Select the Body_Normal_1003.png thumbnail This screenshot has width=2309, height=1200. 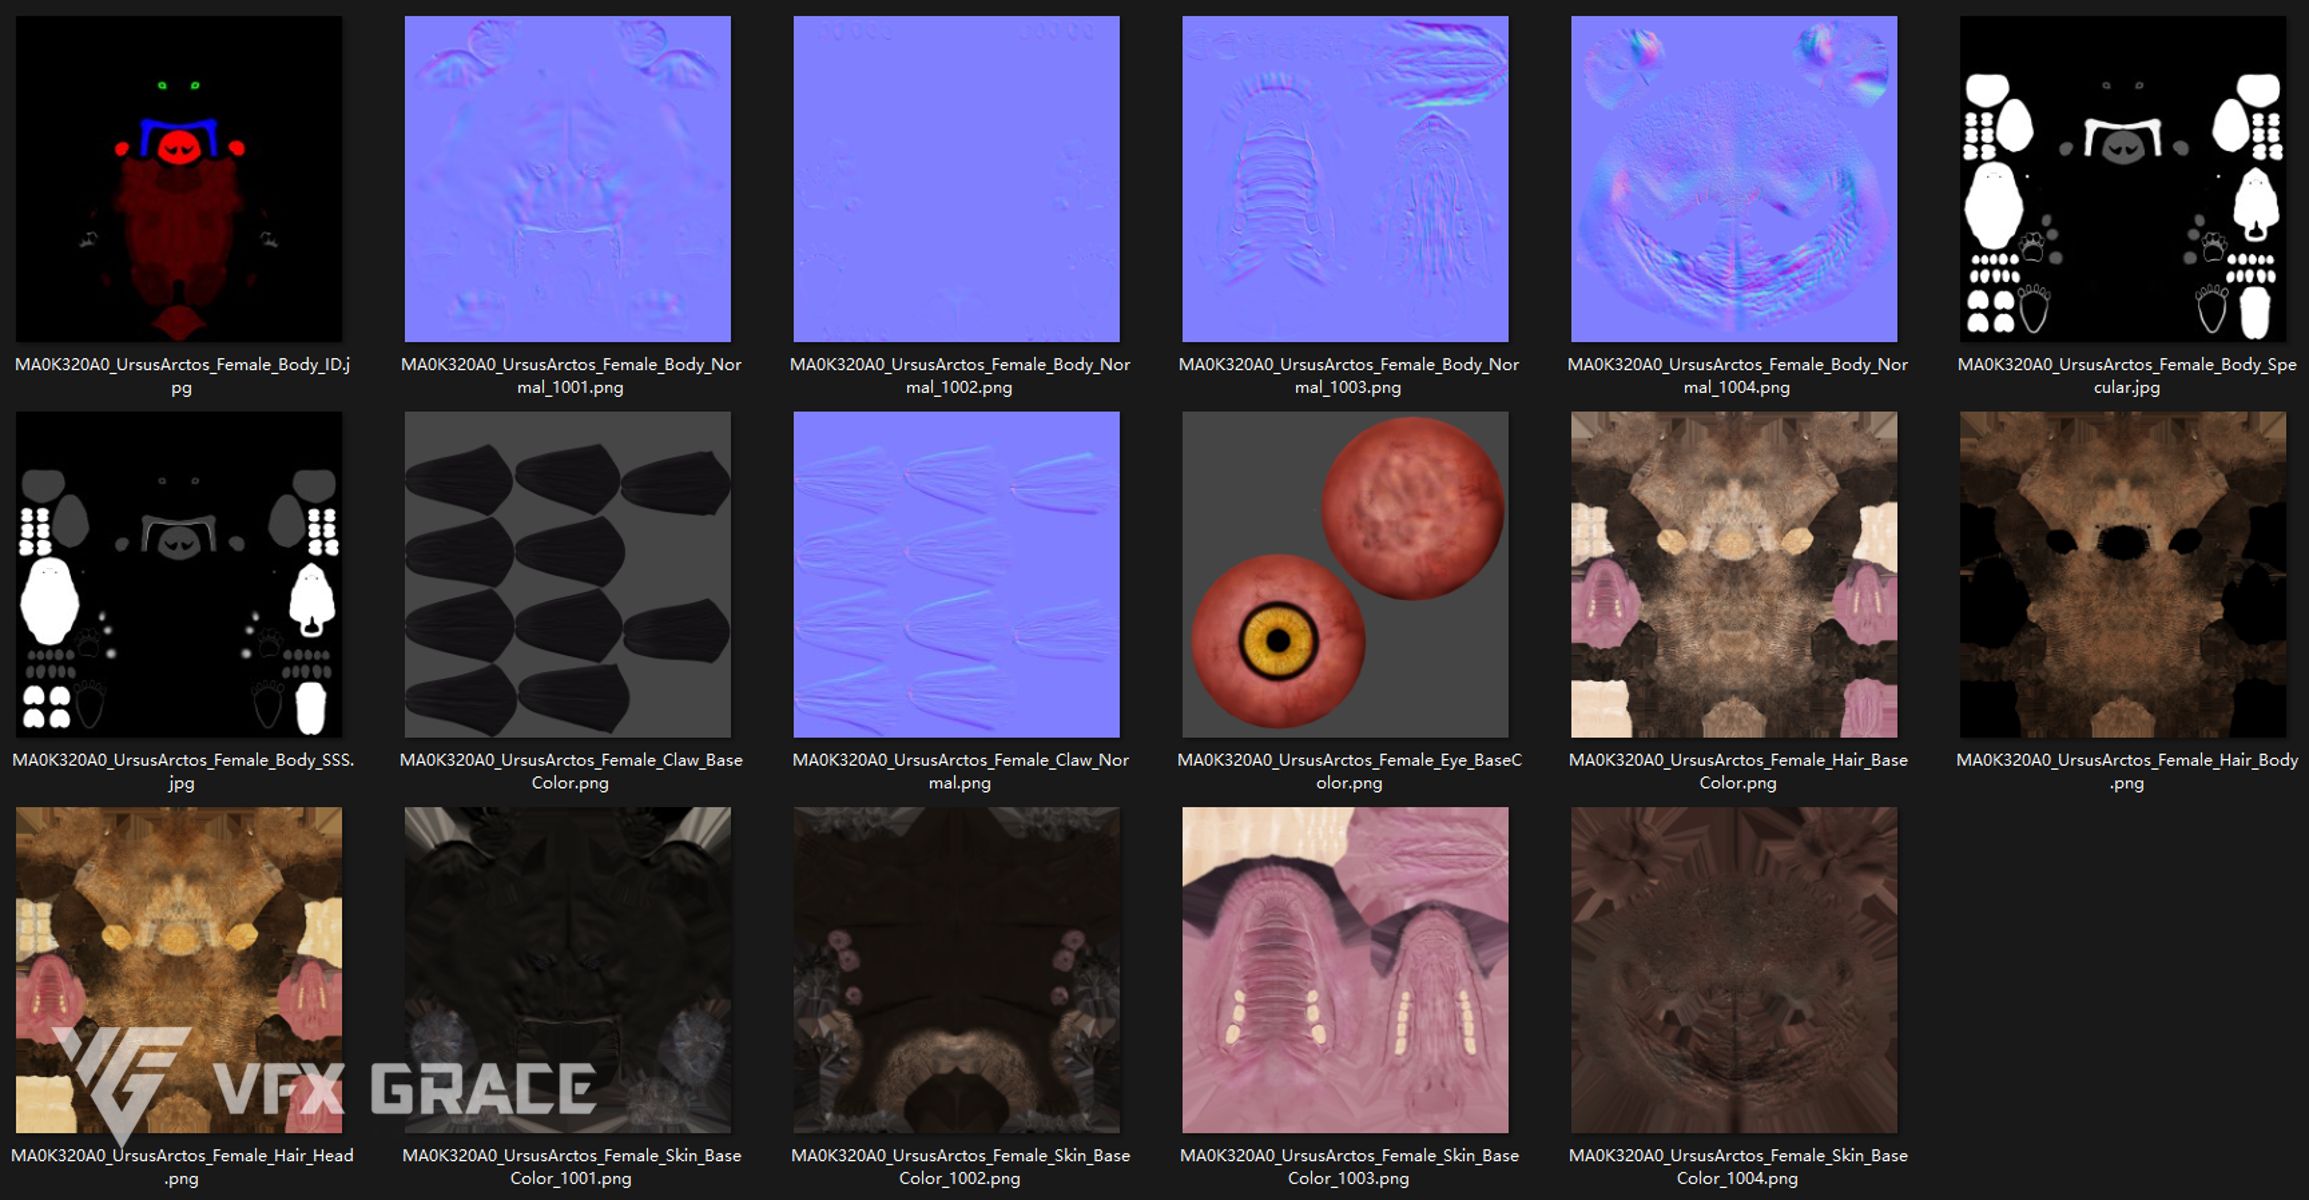tap(1346, 179)
